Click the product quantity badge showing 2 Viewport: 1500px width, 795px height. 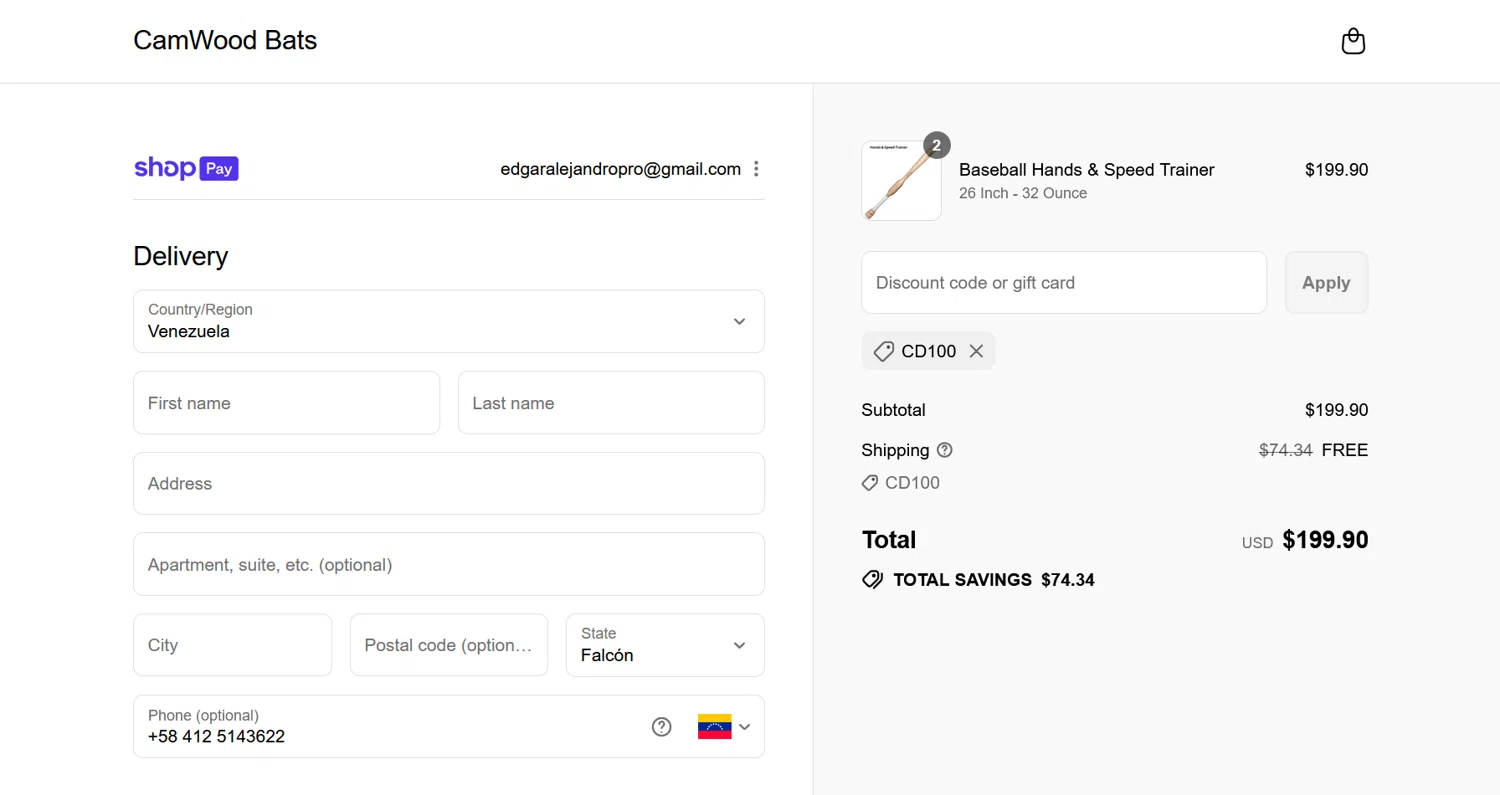[936, 145]
